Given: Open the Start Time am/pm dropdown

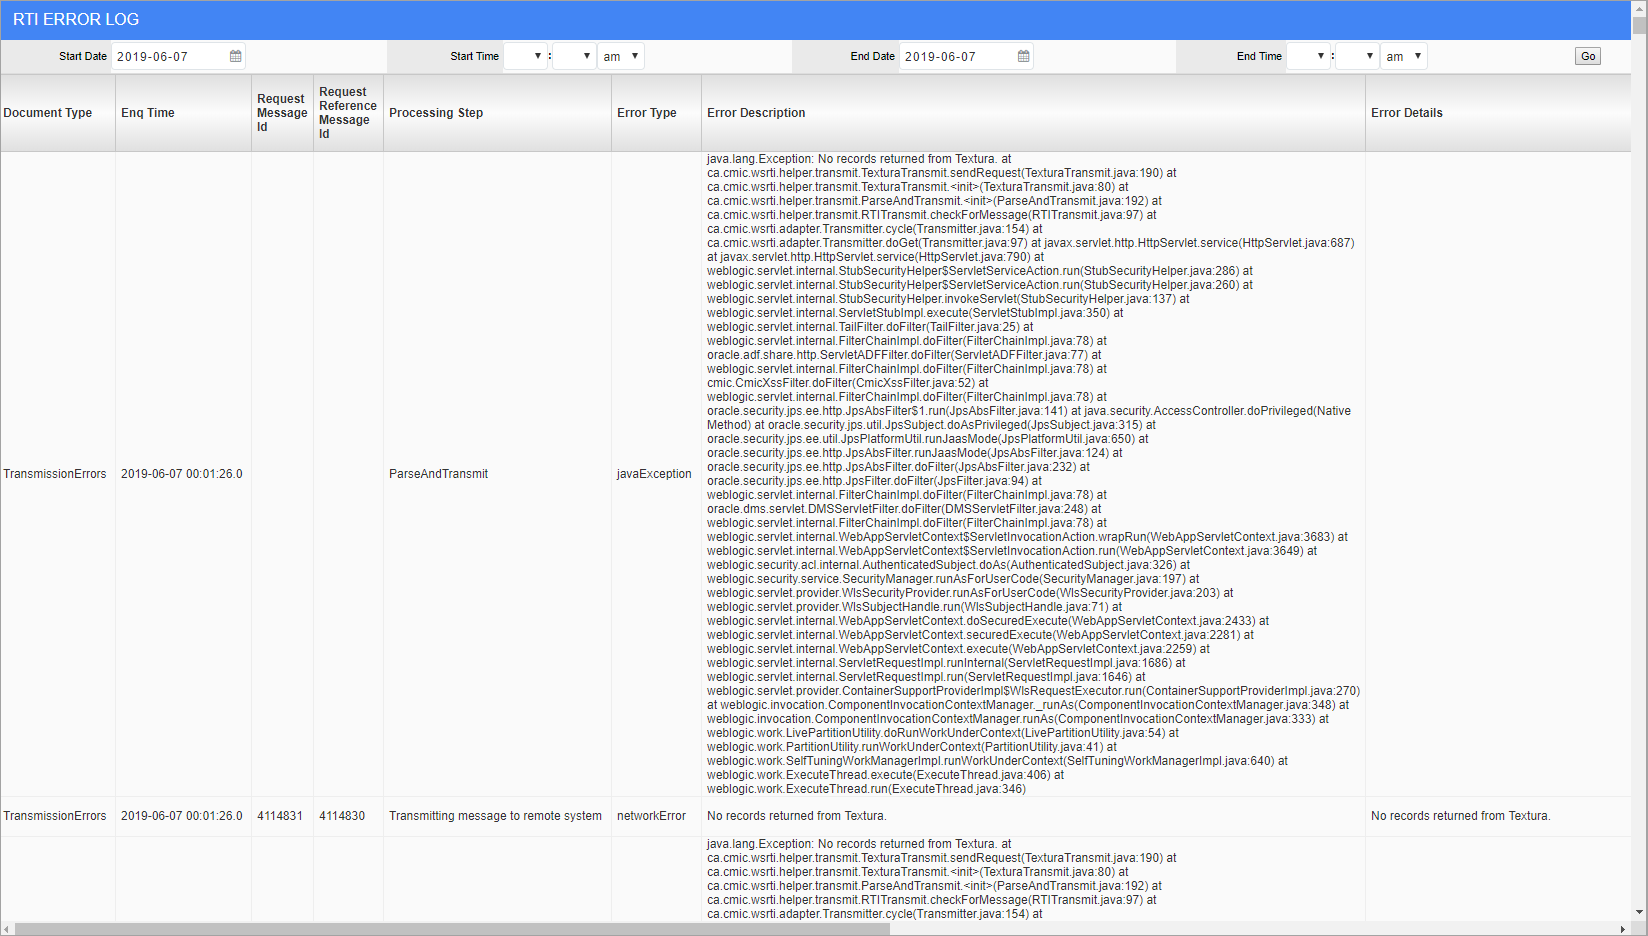Looking at the screenshot, I should pos(621,56).
